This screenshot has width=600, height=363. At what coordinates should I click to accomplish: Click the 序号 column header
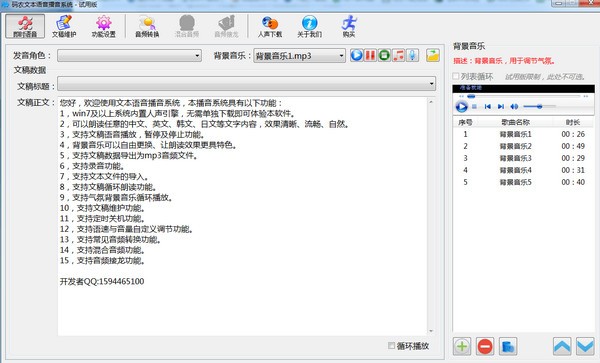point(465,122)
